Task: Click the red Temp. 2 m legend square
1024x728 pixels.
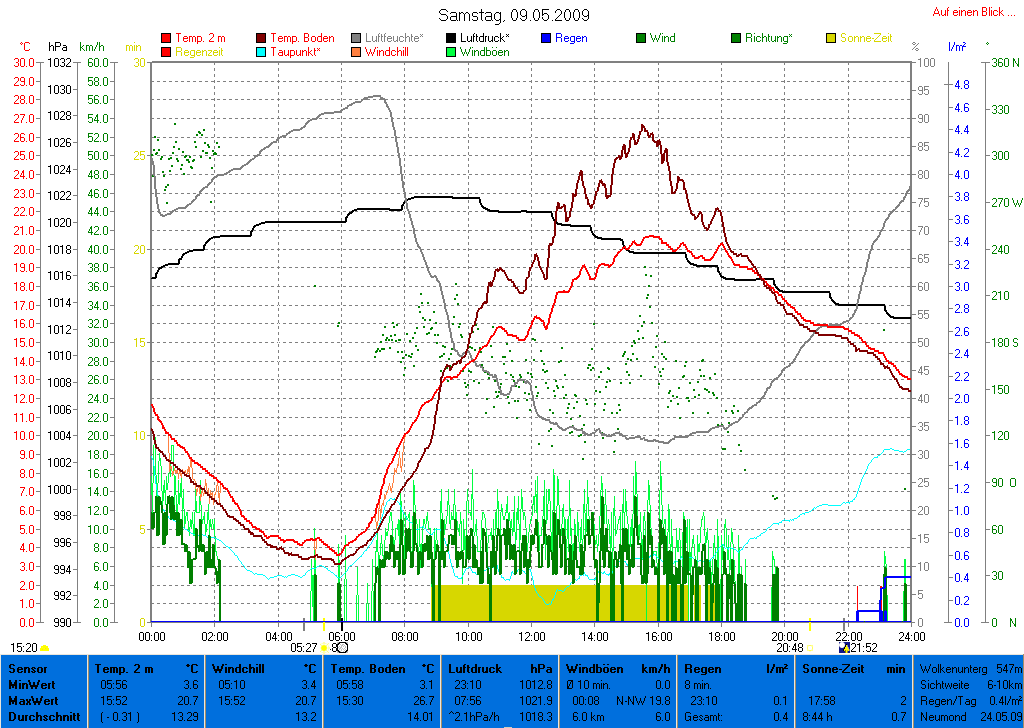Action: point(166,39)
